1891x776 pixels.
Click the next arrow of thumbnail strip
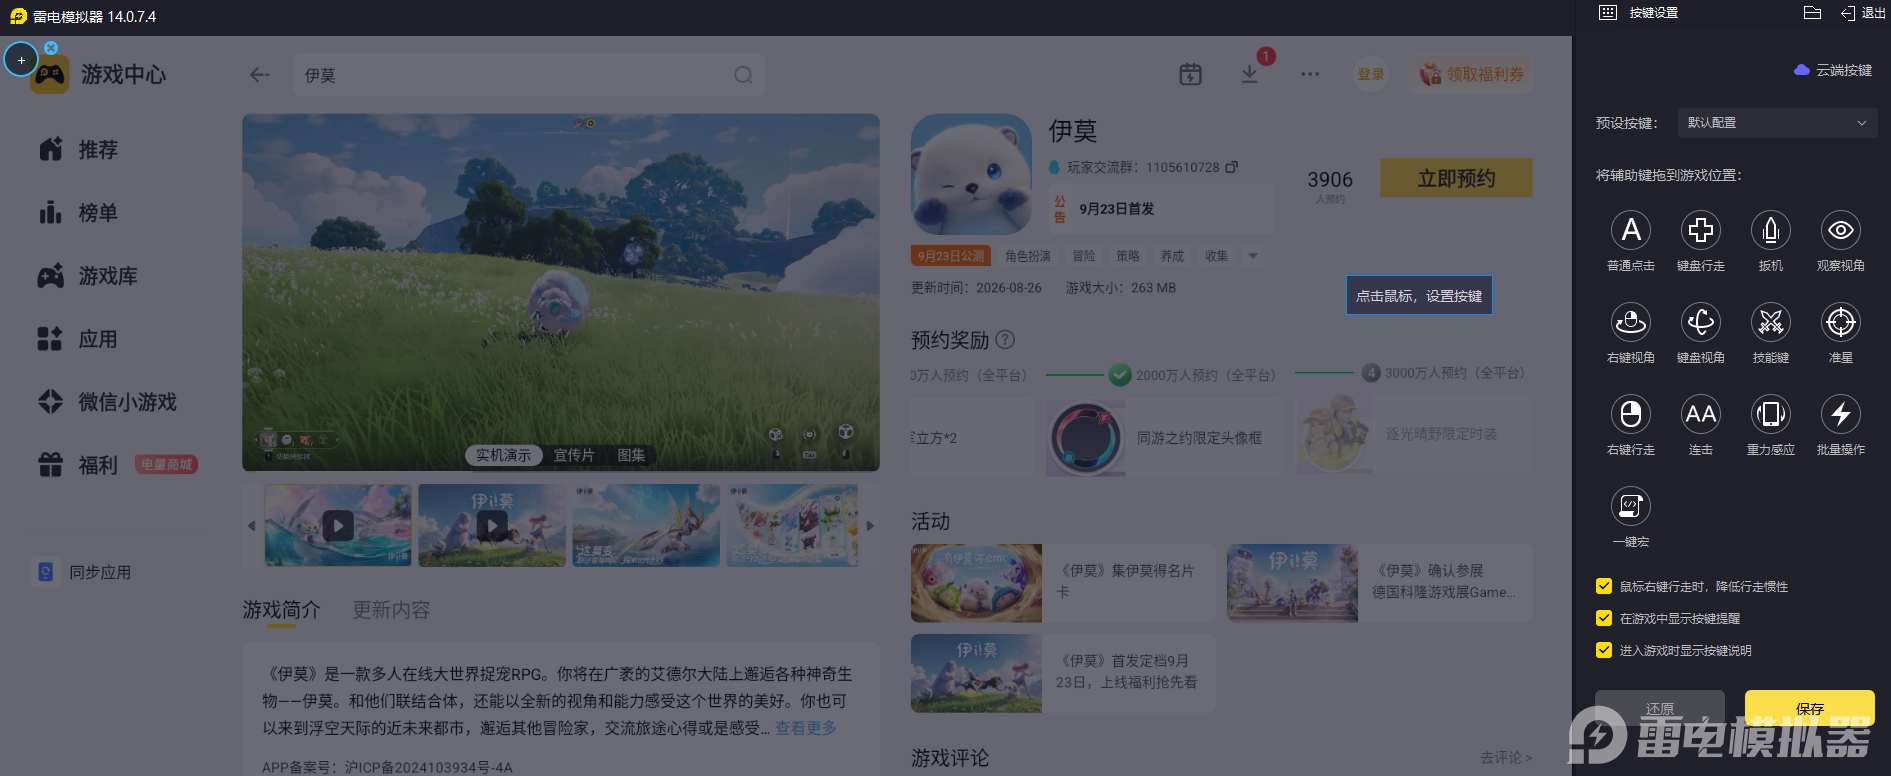(870, 526)
